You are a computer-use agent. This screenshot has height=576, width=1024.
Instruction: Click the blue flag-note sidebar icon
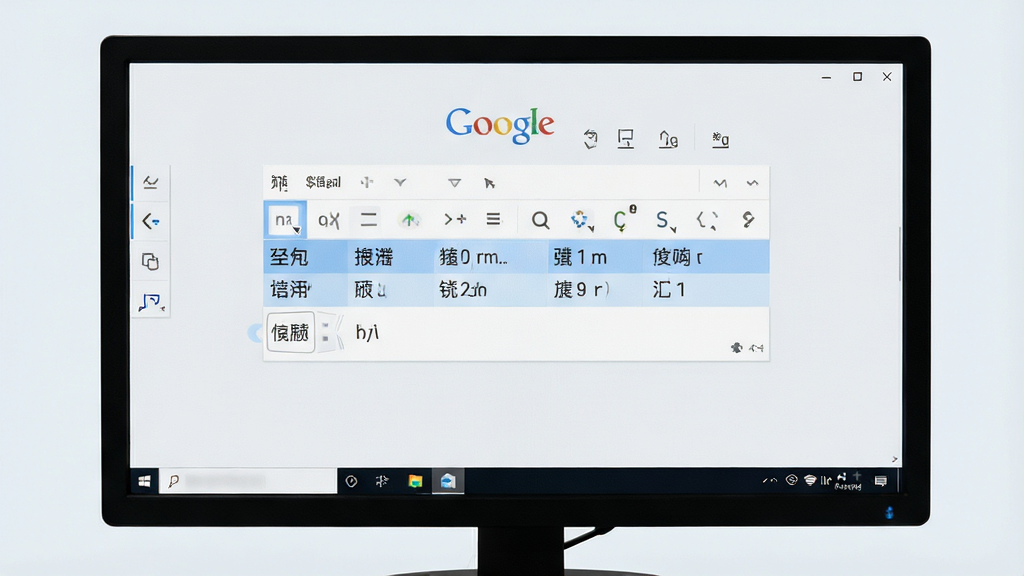pyautogui.click(x=151, y=302)
